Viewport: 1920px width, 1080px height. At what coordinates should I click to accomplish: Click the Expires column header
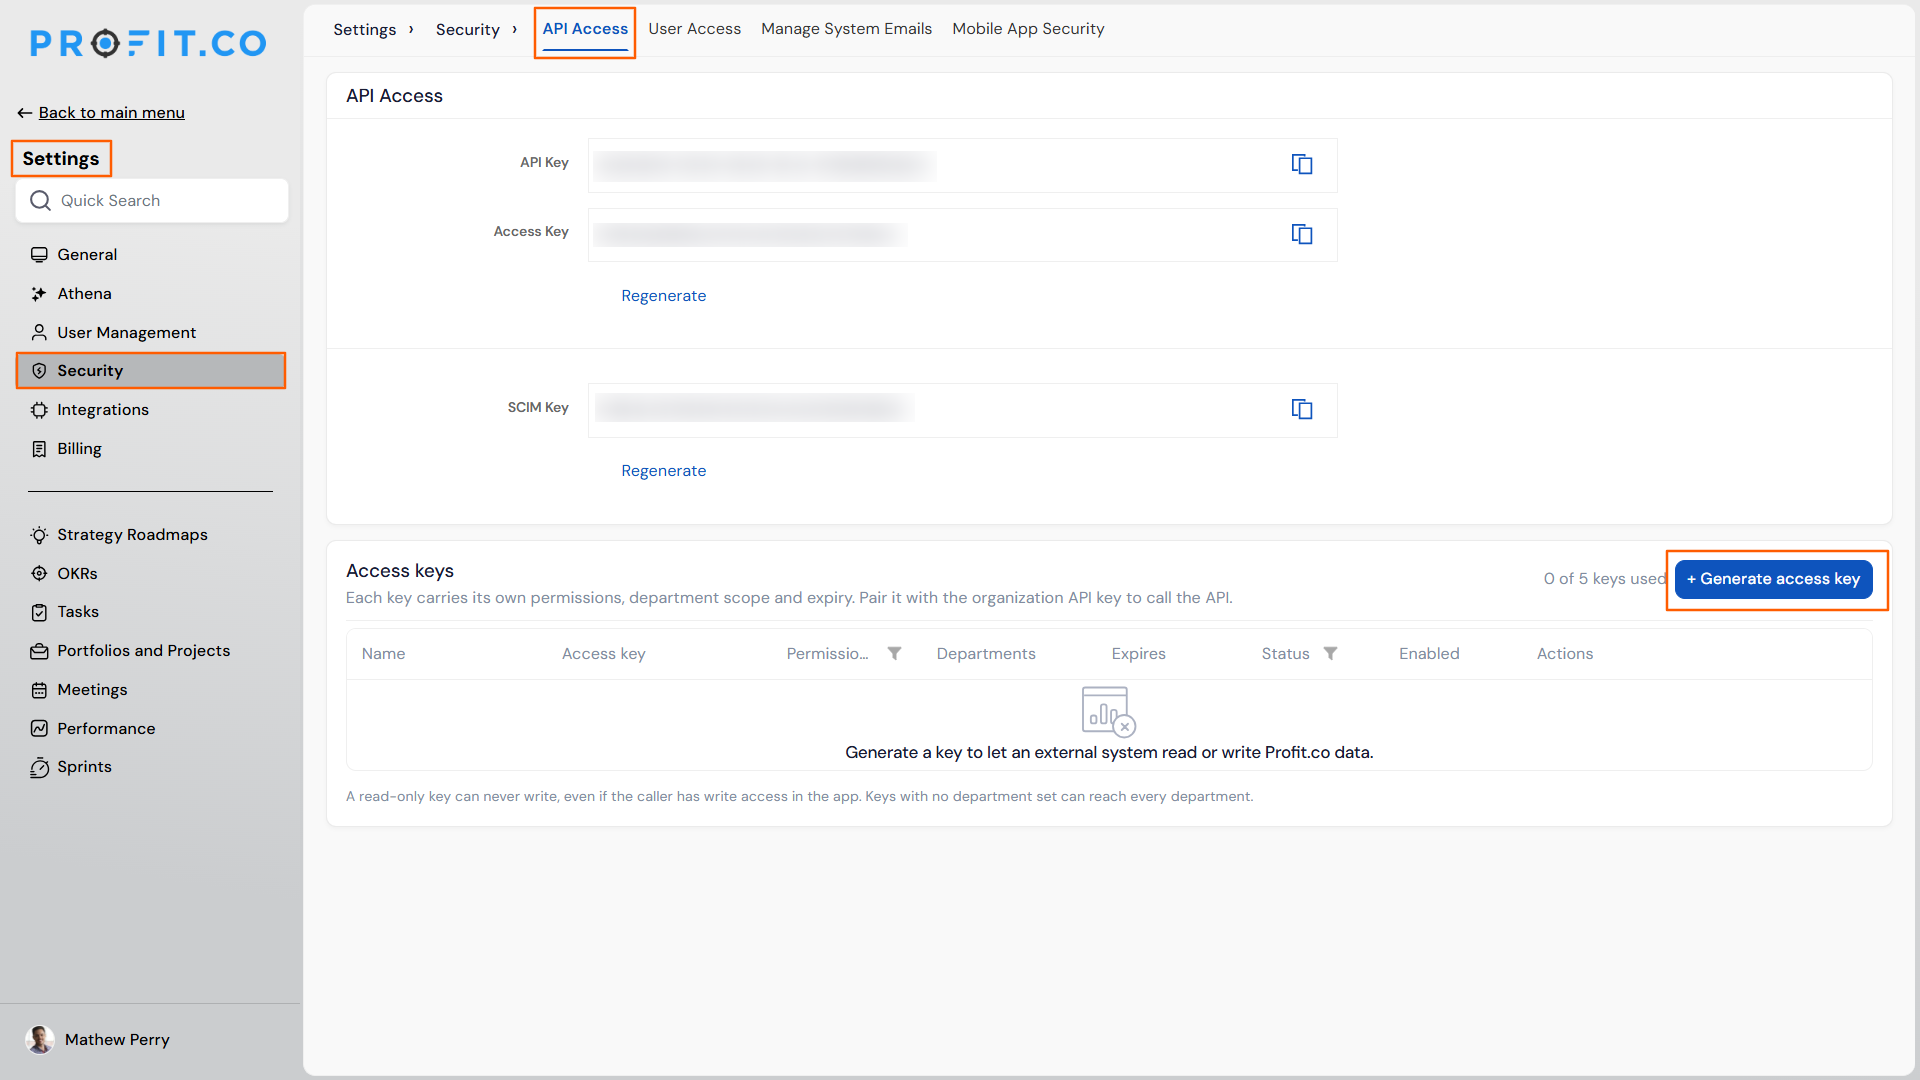pyautogui.click(x=1138, y=654)
